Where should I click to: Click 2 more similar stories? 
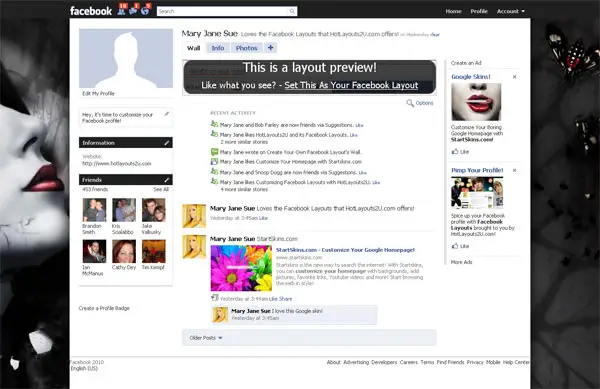coord(244,142)
